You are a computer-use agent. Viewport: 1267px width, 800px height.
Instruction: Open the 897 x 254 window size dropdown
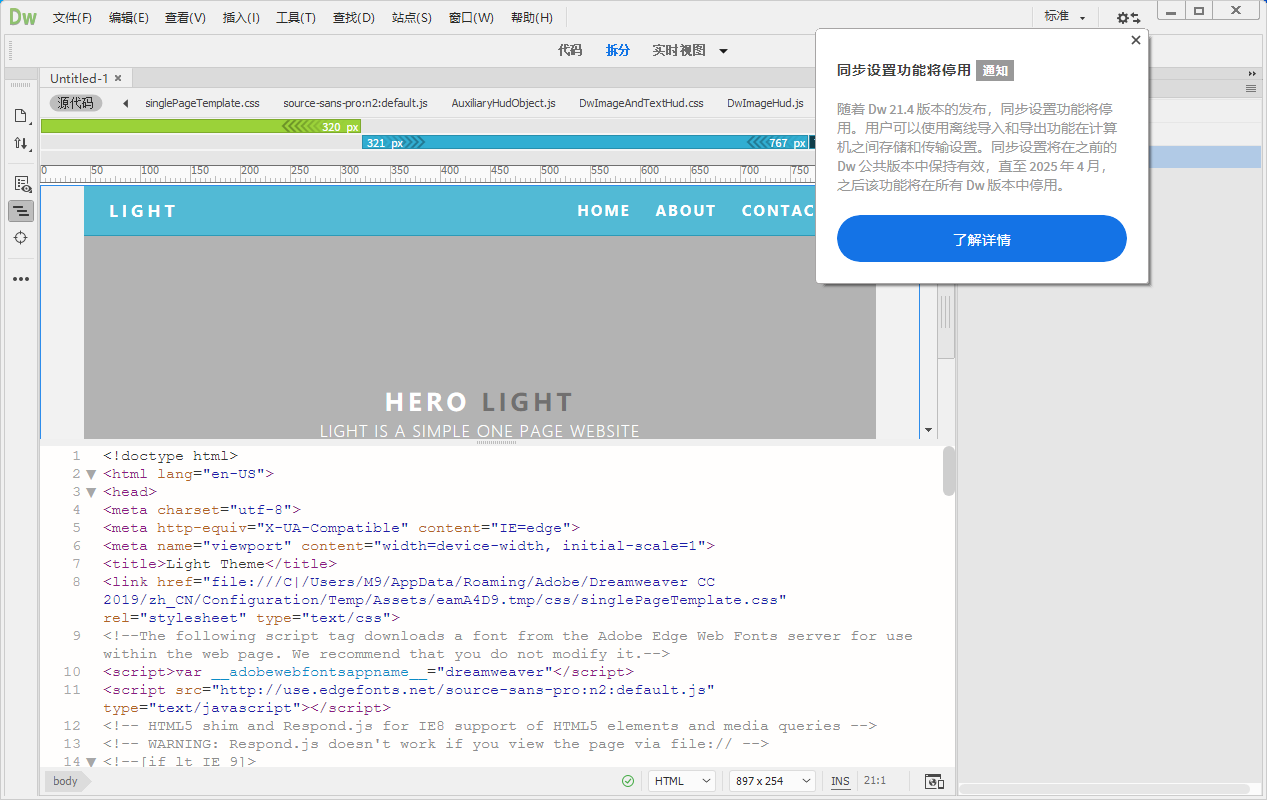(772, 781)
